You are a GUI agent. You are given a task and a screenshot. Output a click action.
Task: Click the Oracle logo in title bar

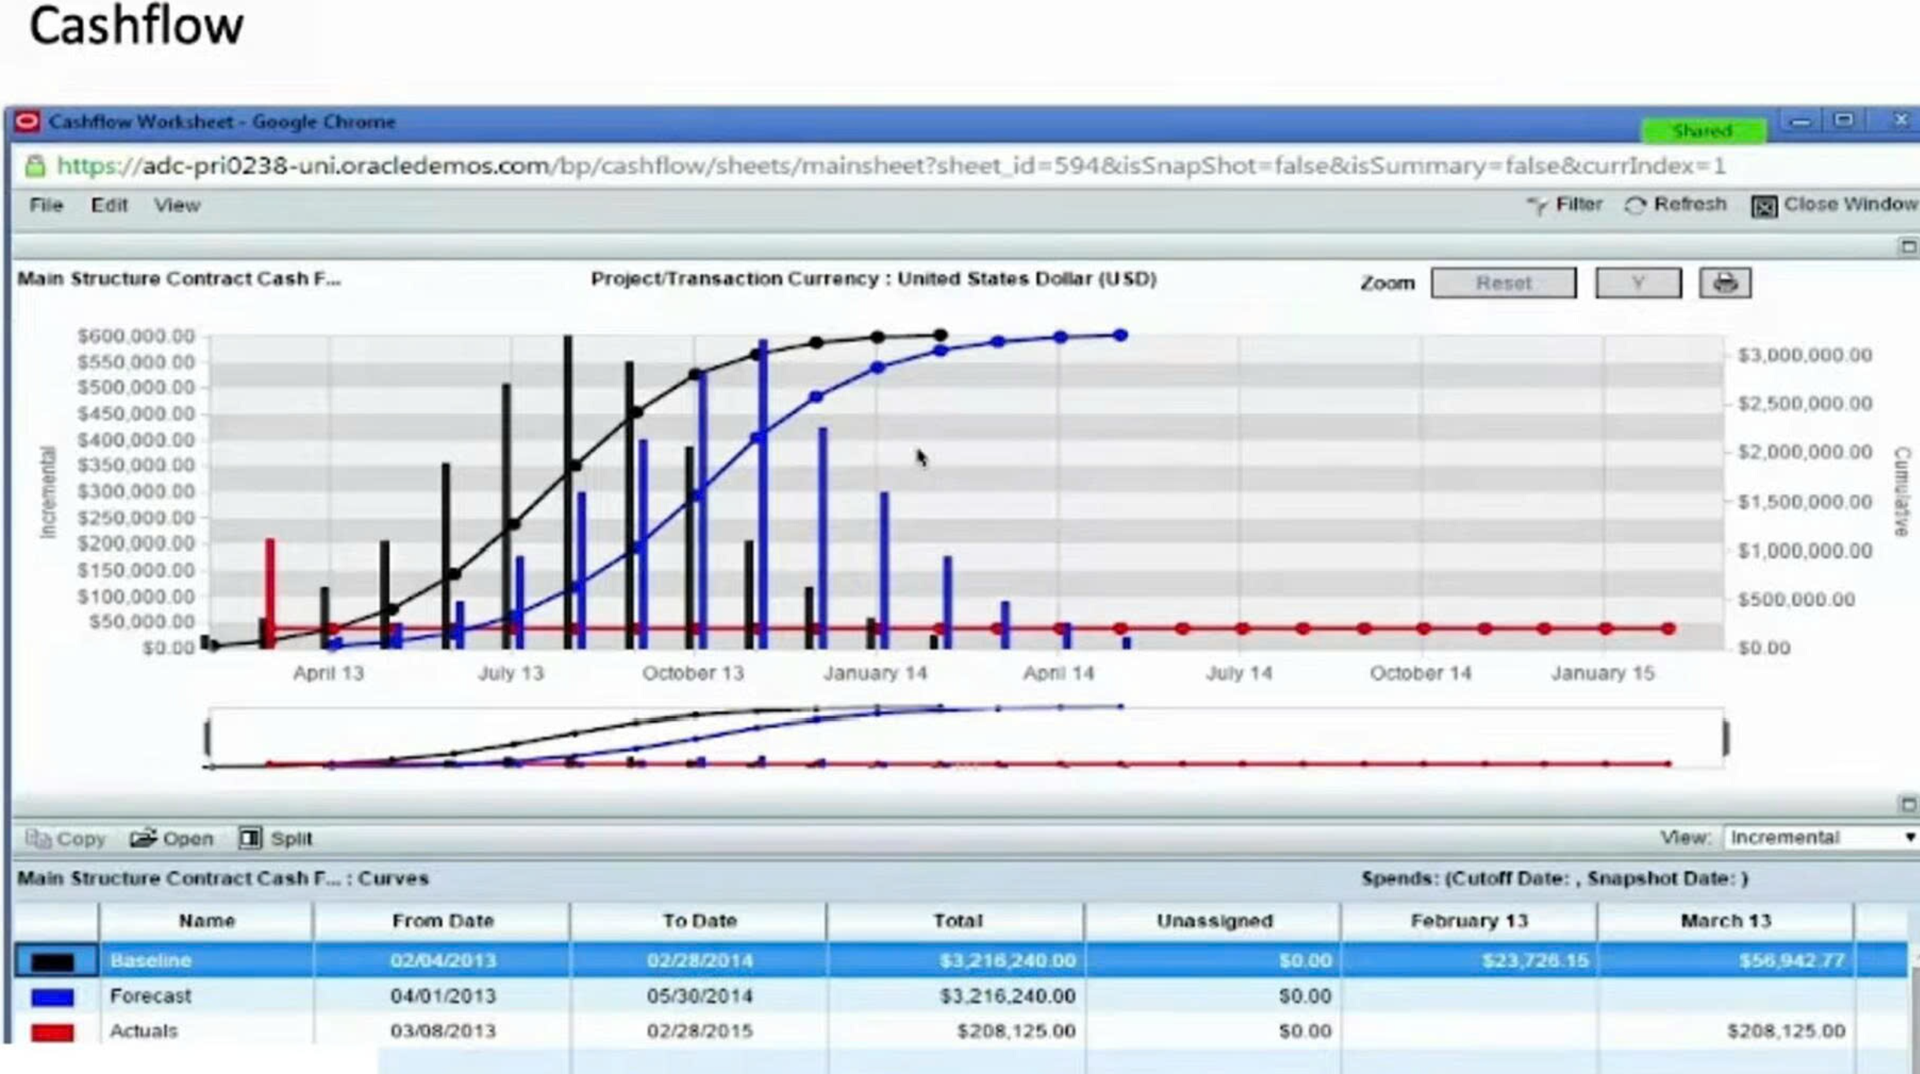(x=27, y=122)
